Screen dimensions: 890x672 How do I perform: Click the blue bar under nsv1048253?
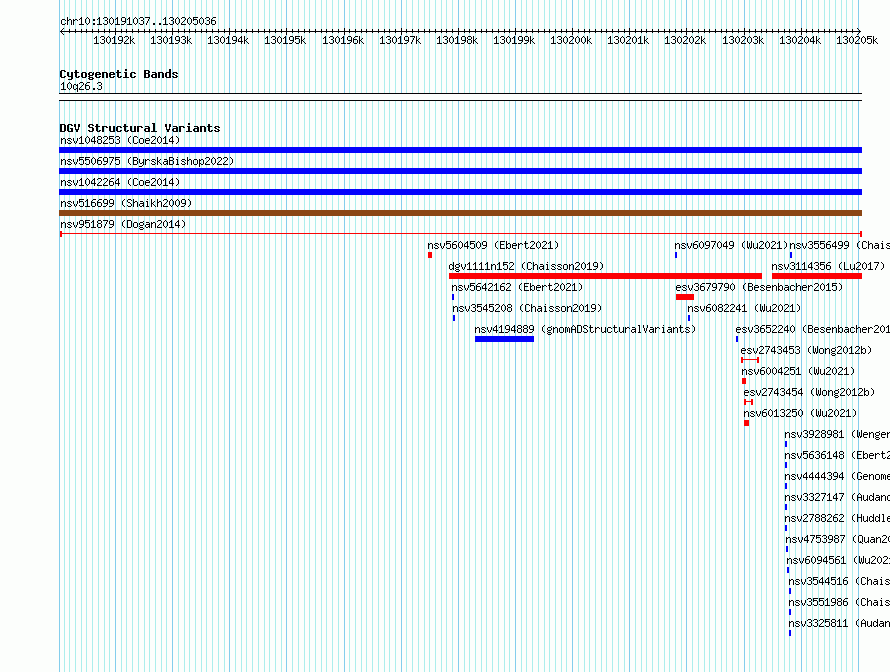[460, 150]
